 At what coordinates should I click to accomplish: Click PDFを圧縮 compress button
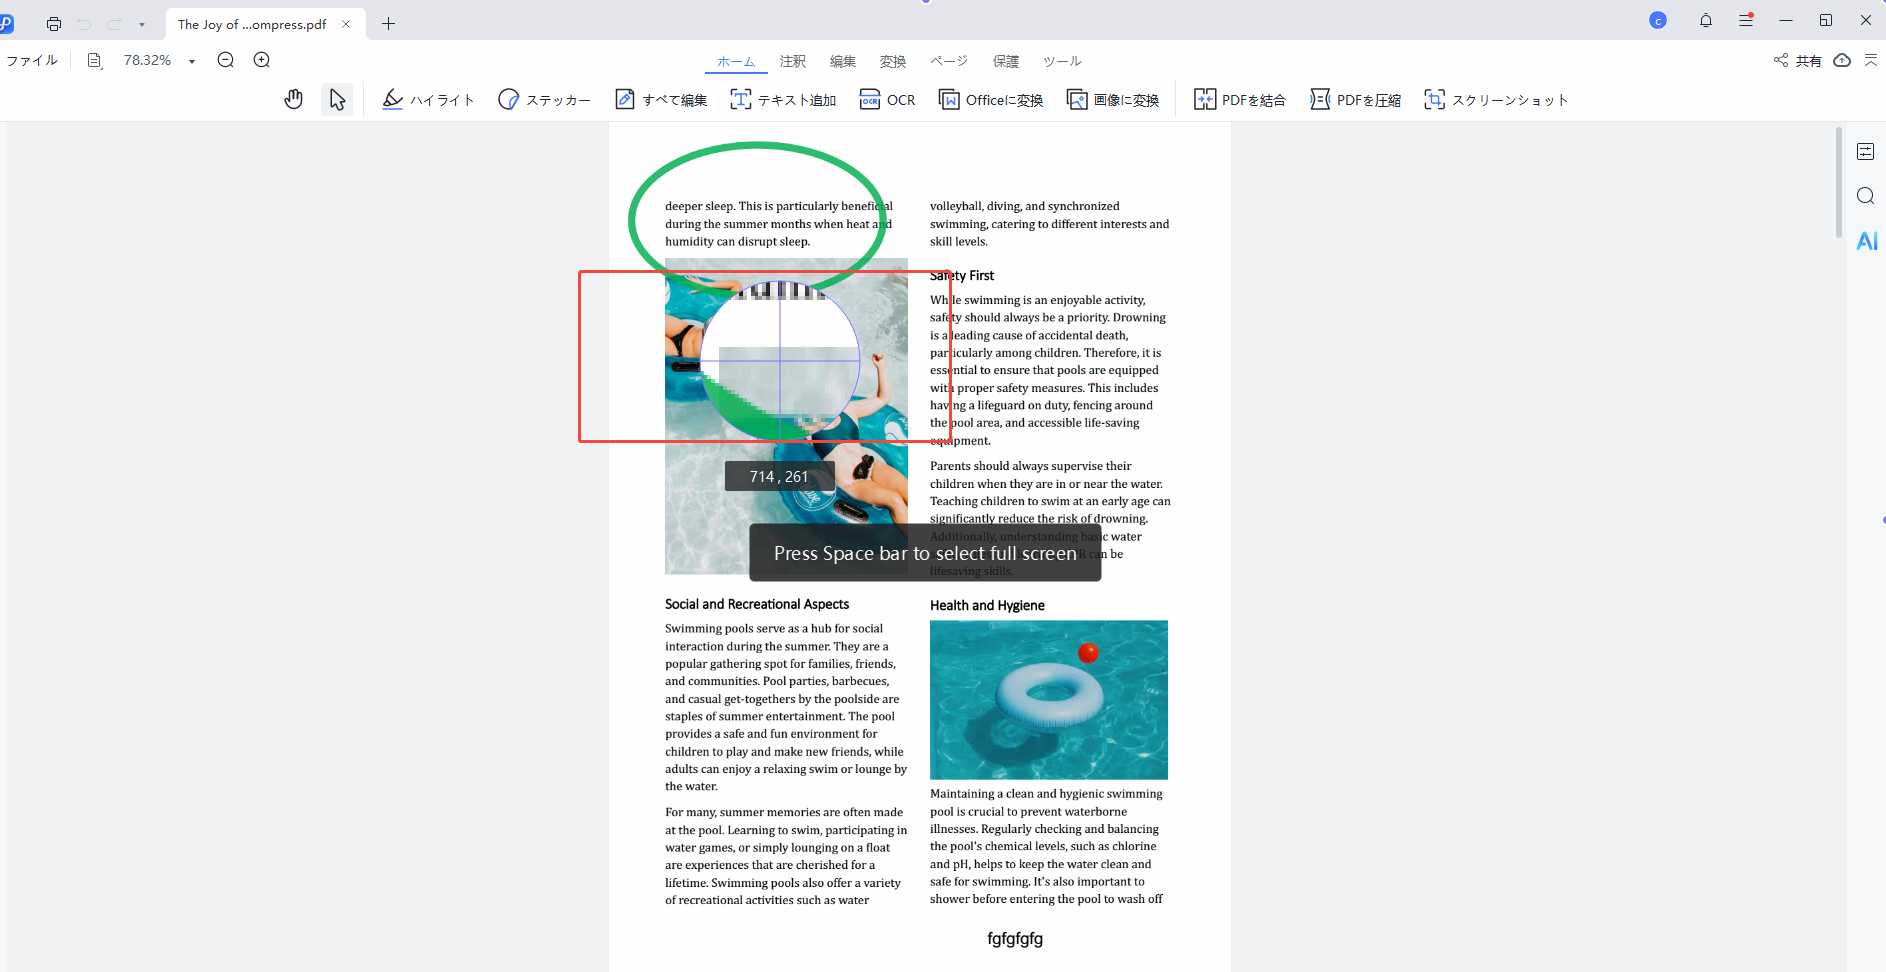point(1355,99)
